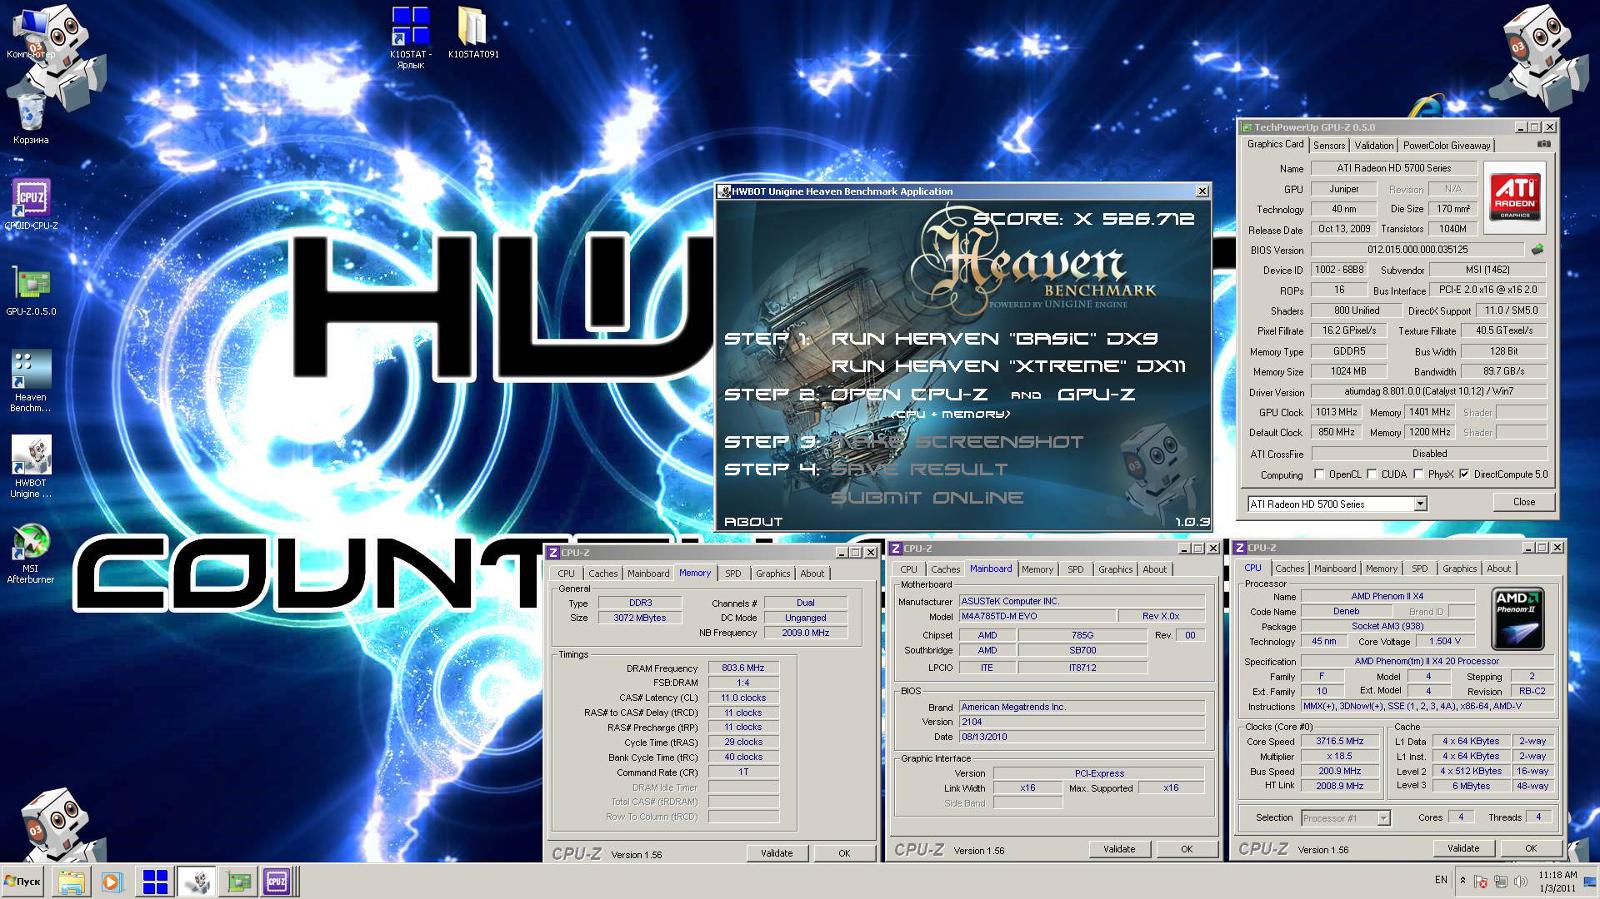The image size is (1600, 899).
Task: Switch to the Validation tab in GPU-Z
Action: [x=1374, y=145]
